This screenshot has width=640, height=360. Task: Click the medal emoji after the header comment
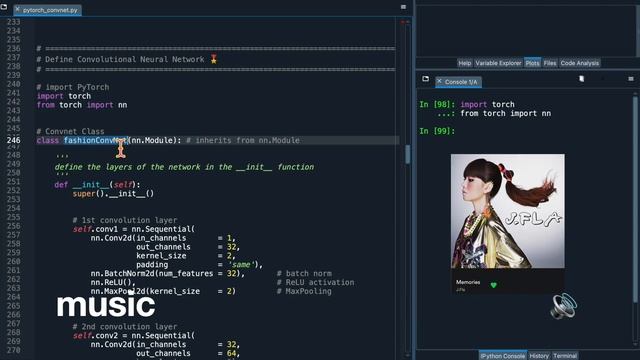(x=214, y=59)
